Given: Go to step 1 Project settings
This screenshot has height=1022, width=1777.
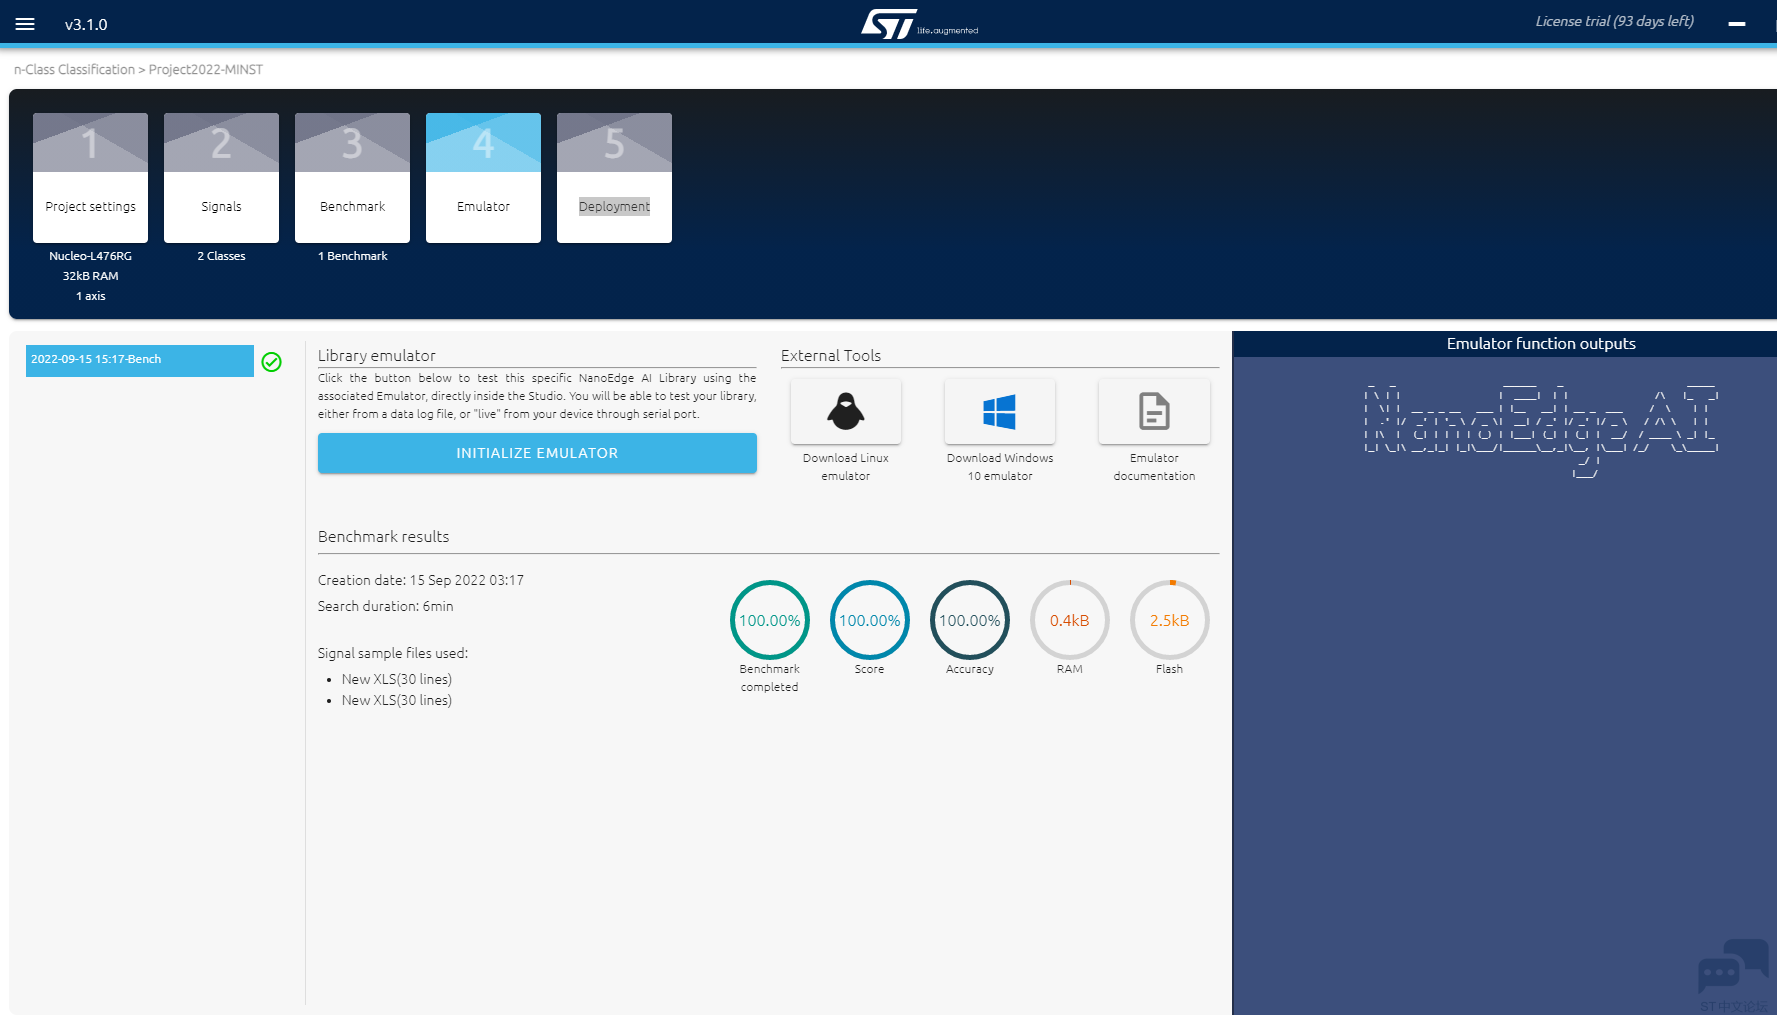Looking at the screenshot, I should pyautogui.click(x=90, y=178).
